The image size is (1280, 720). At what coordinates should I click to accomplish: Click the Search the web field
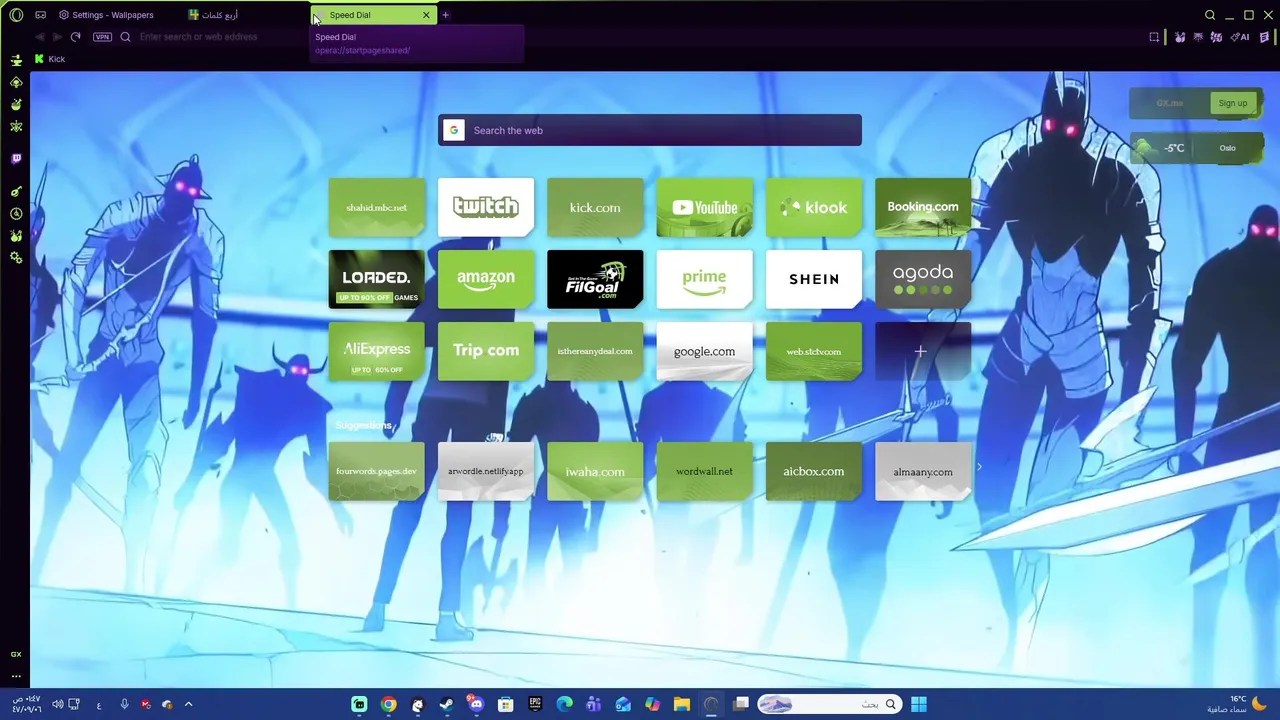coord(650,130)
